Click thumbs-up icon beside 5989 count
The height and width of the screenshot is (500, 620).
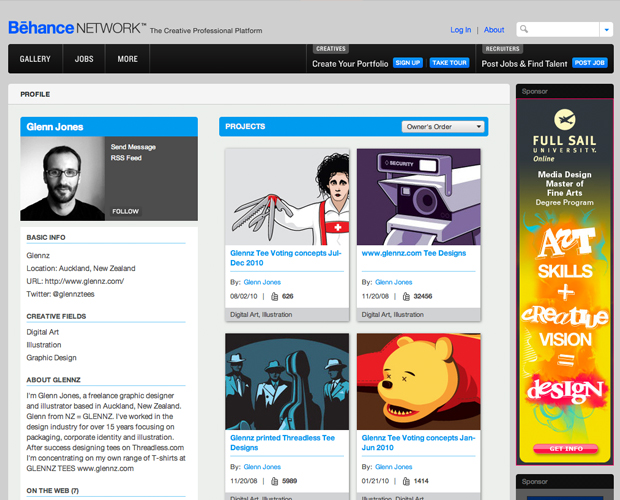coord(274,481)
